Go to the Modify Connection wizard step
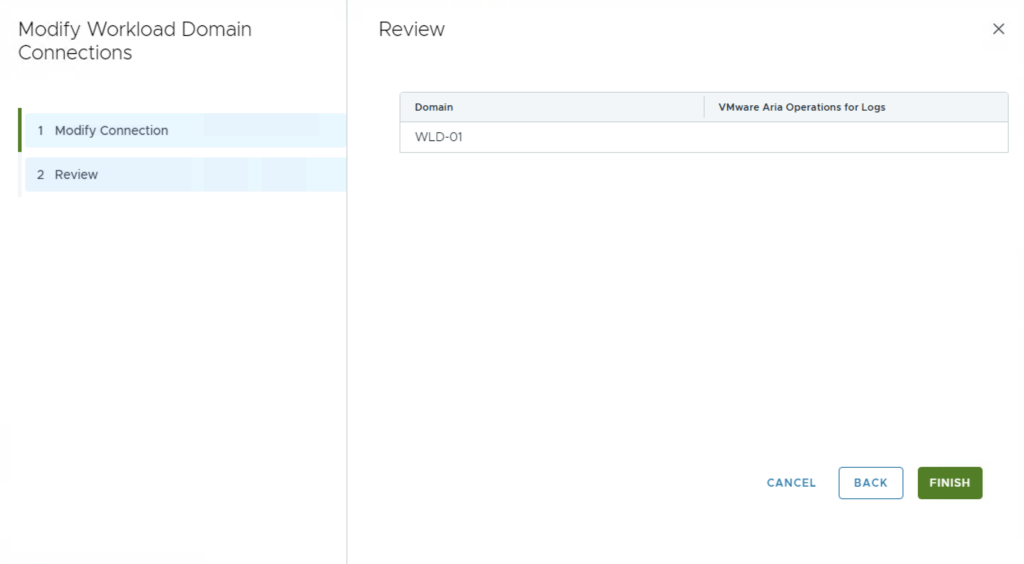The width and height of the screenshot is (1024, 564). (x=111, y=131)
